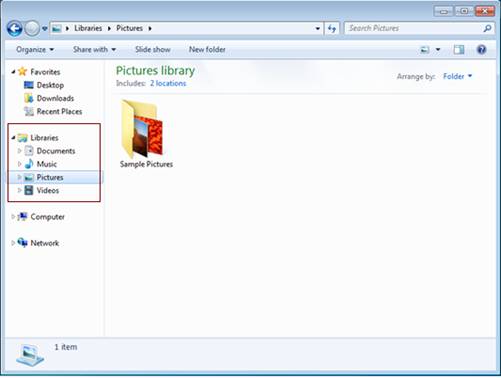Click the Pictures library title heading
Screen dimensions: 501x378
click(x=155, y=71)
